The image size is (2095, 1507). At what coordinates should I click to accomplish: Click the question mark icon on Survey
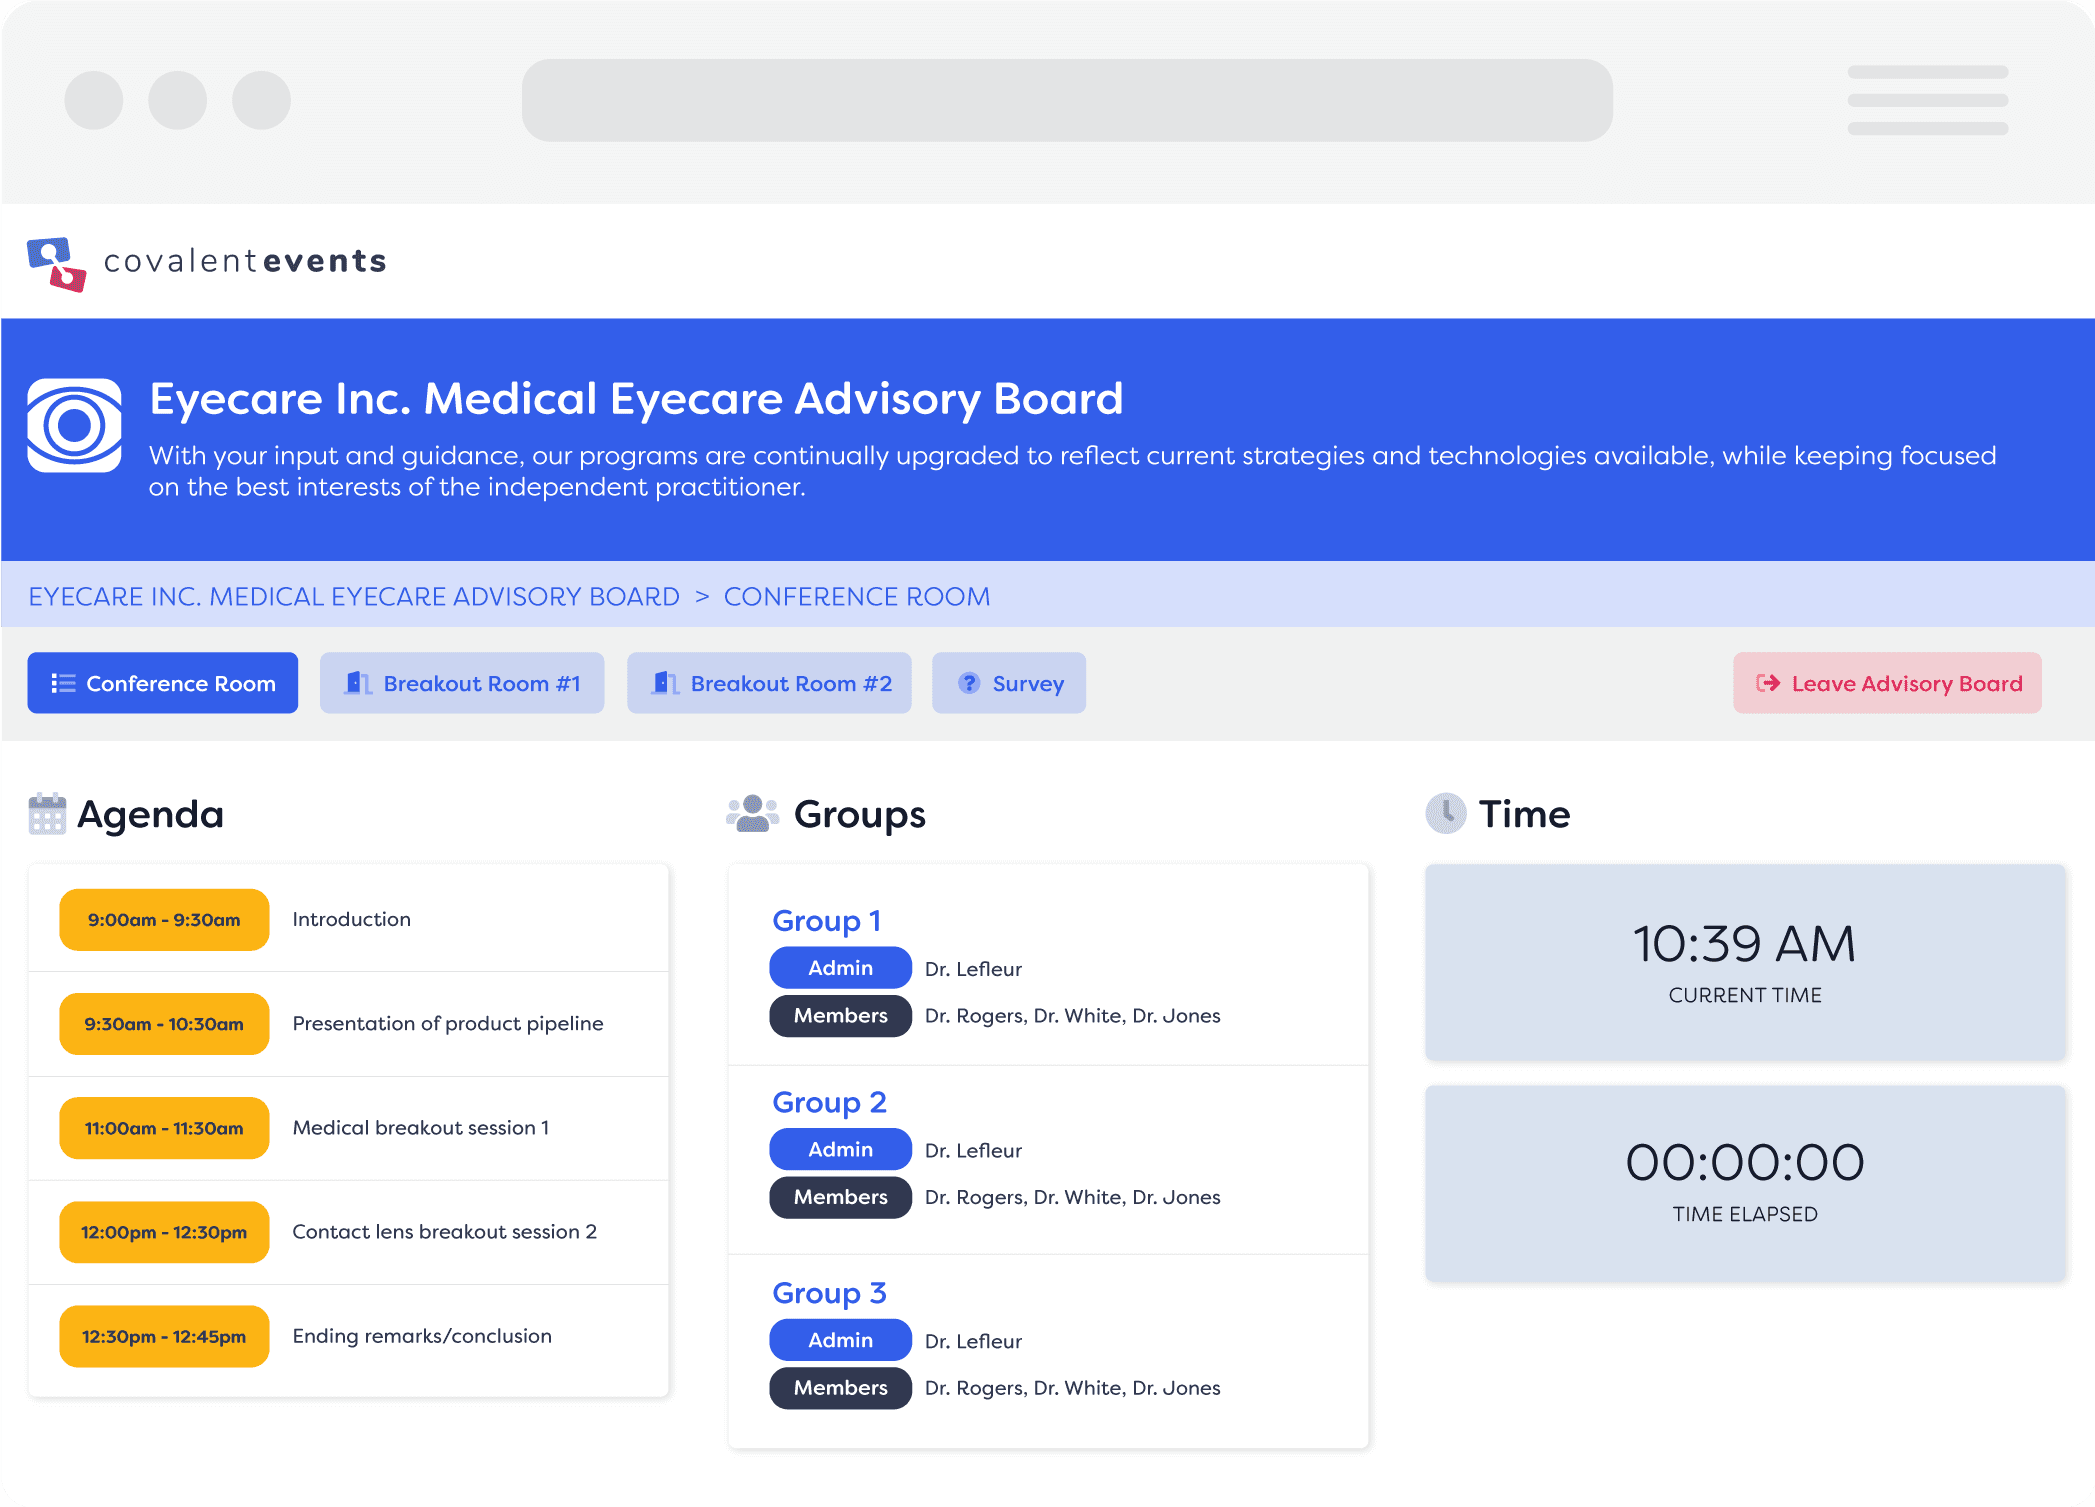coord(969,683)
